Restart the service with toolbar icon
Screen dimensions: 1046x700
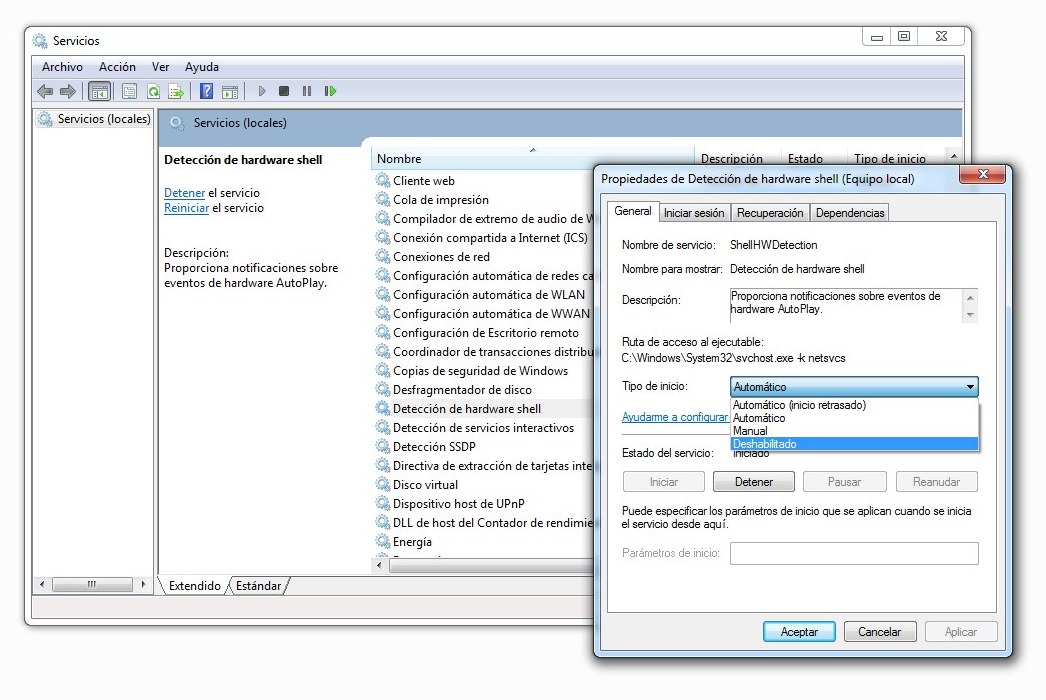pos(330,91)
